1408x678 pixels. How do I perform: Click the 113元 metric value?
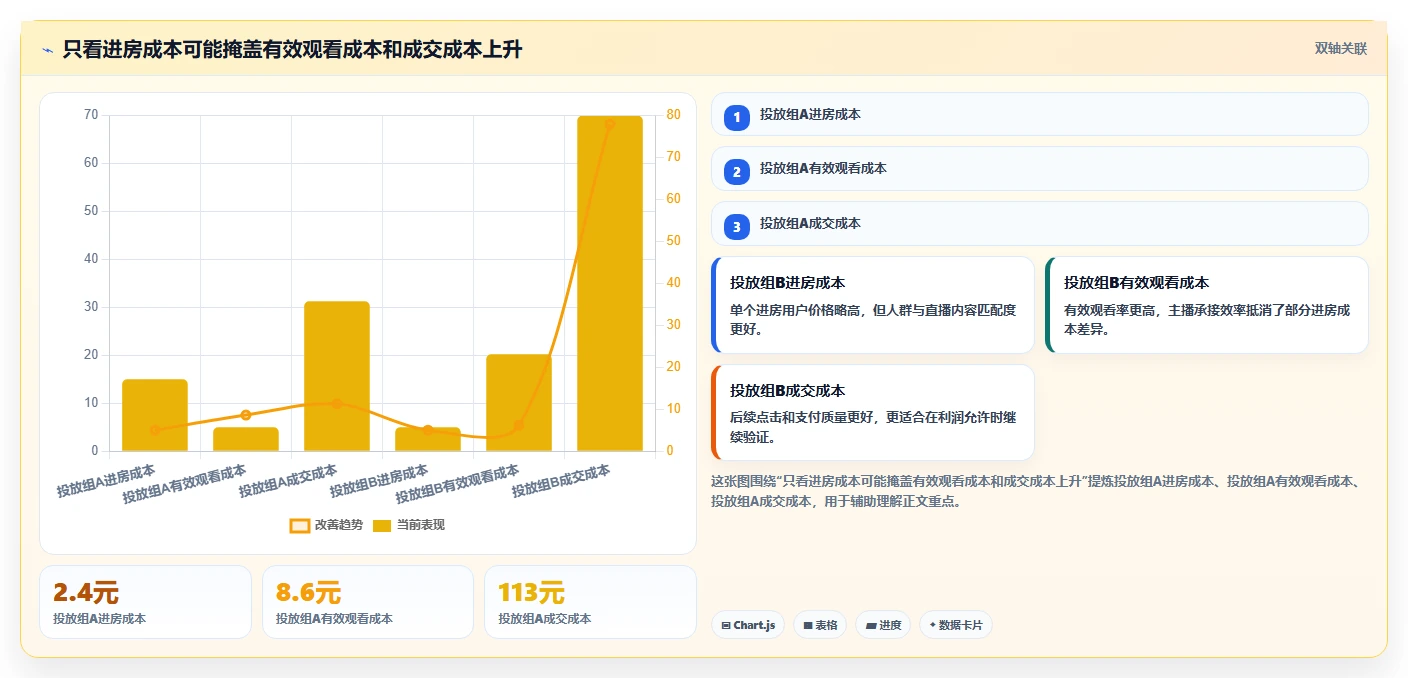click(531, 593)
